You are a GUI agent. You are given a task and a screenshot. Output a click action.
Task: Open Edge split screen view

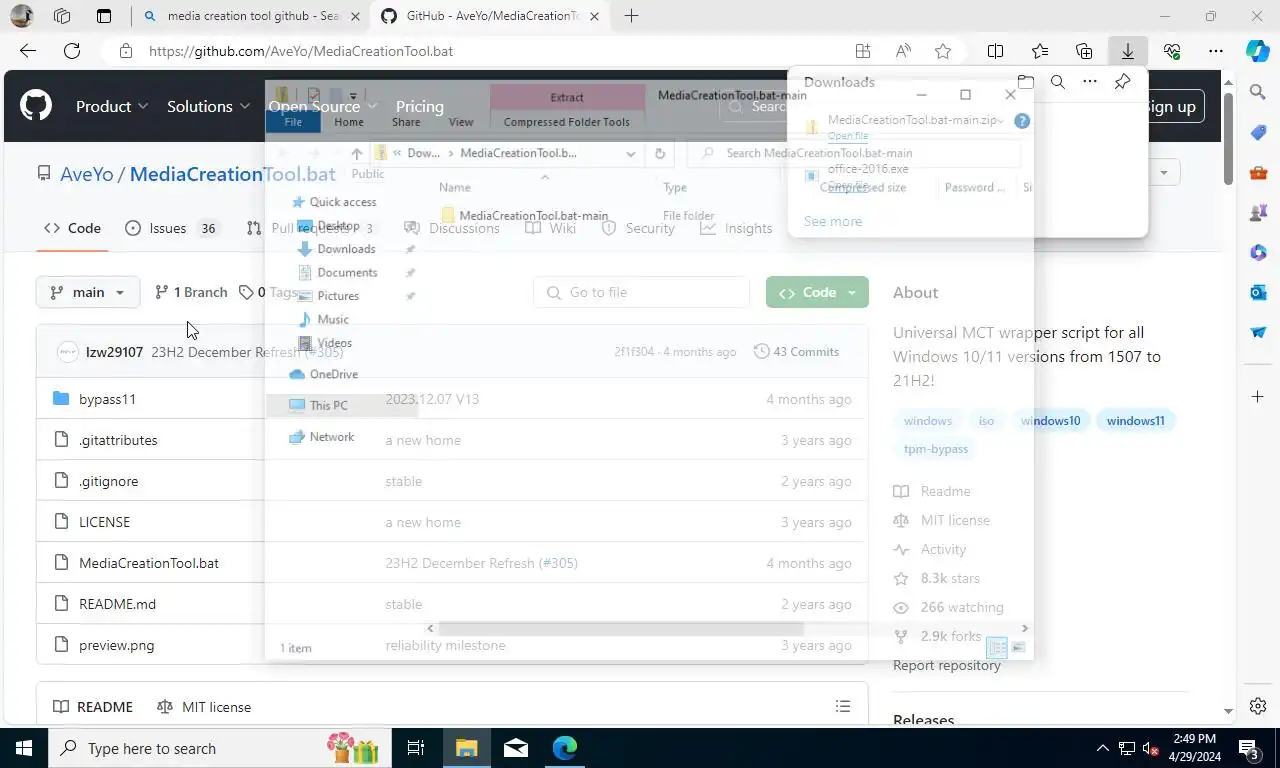click(x=996, y=51)
